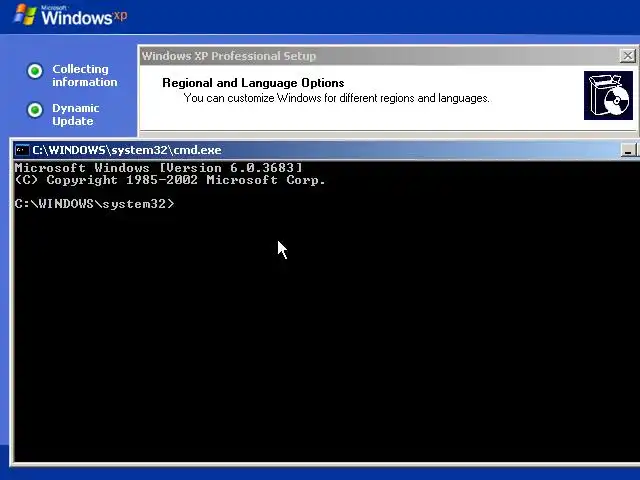Click the Copyright 1985-2002 Microsoft Corp. line
Image resolution: width=640 pixels, height=480 pixels.
pyautogui.click(x=170, y=180)
